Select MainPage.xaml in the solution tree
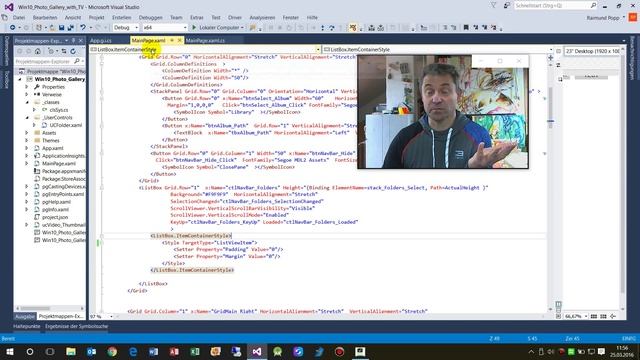Image resolution: width=640 pixels, height=360 pixels. pos(58,163)
